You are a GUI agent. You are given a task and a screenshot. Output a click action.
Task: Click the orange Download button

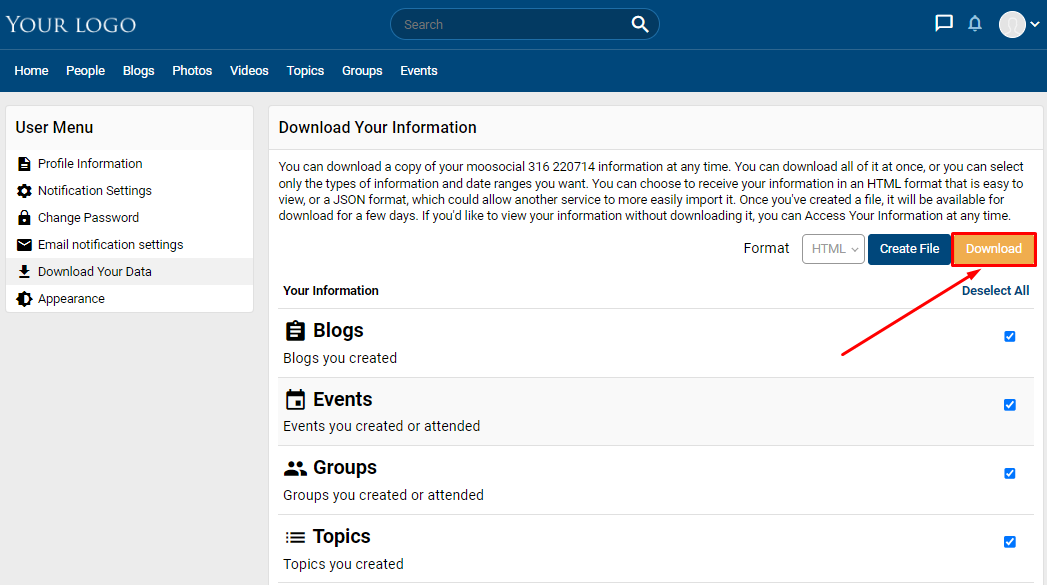pyautogui.click(x=994, y=249)
